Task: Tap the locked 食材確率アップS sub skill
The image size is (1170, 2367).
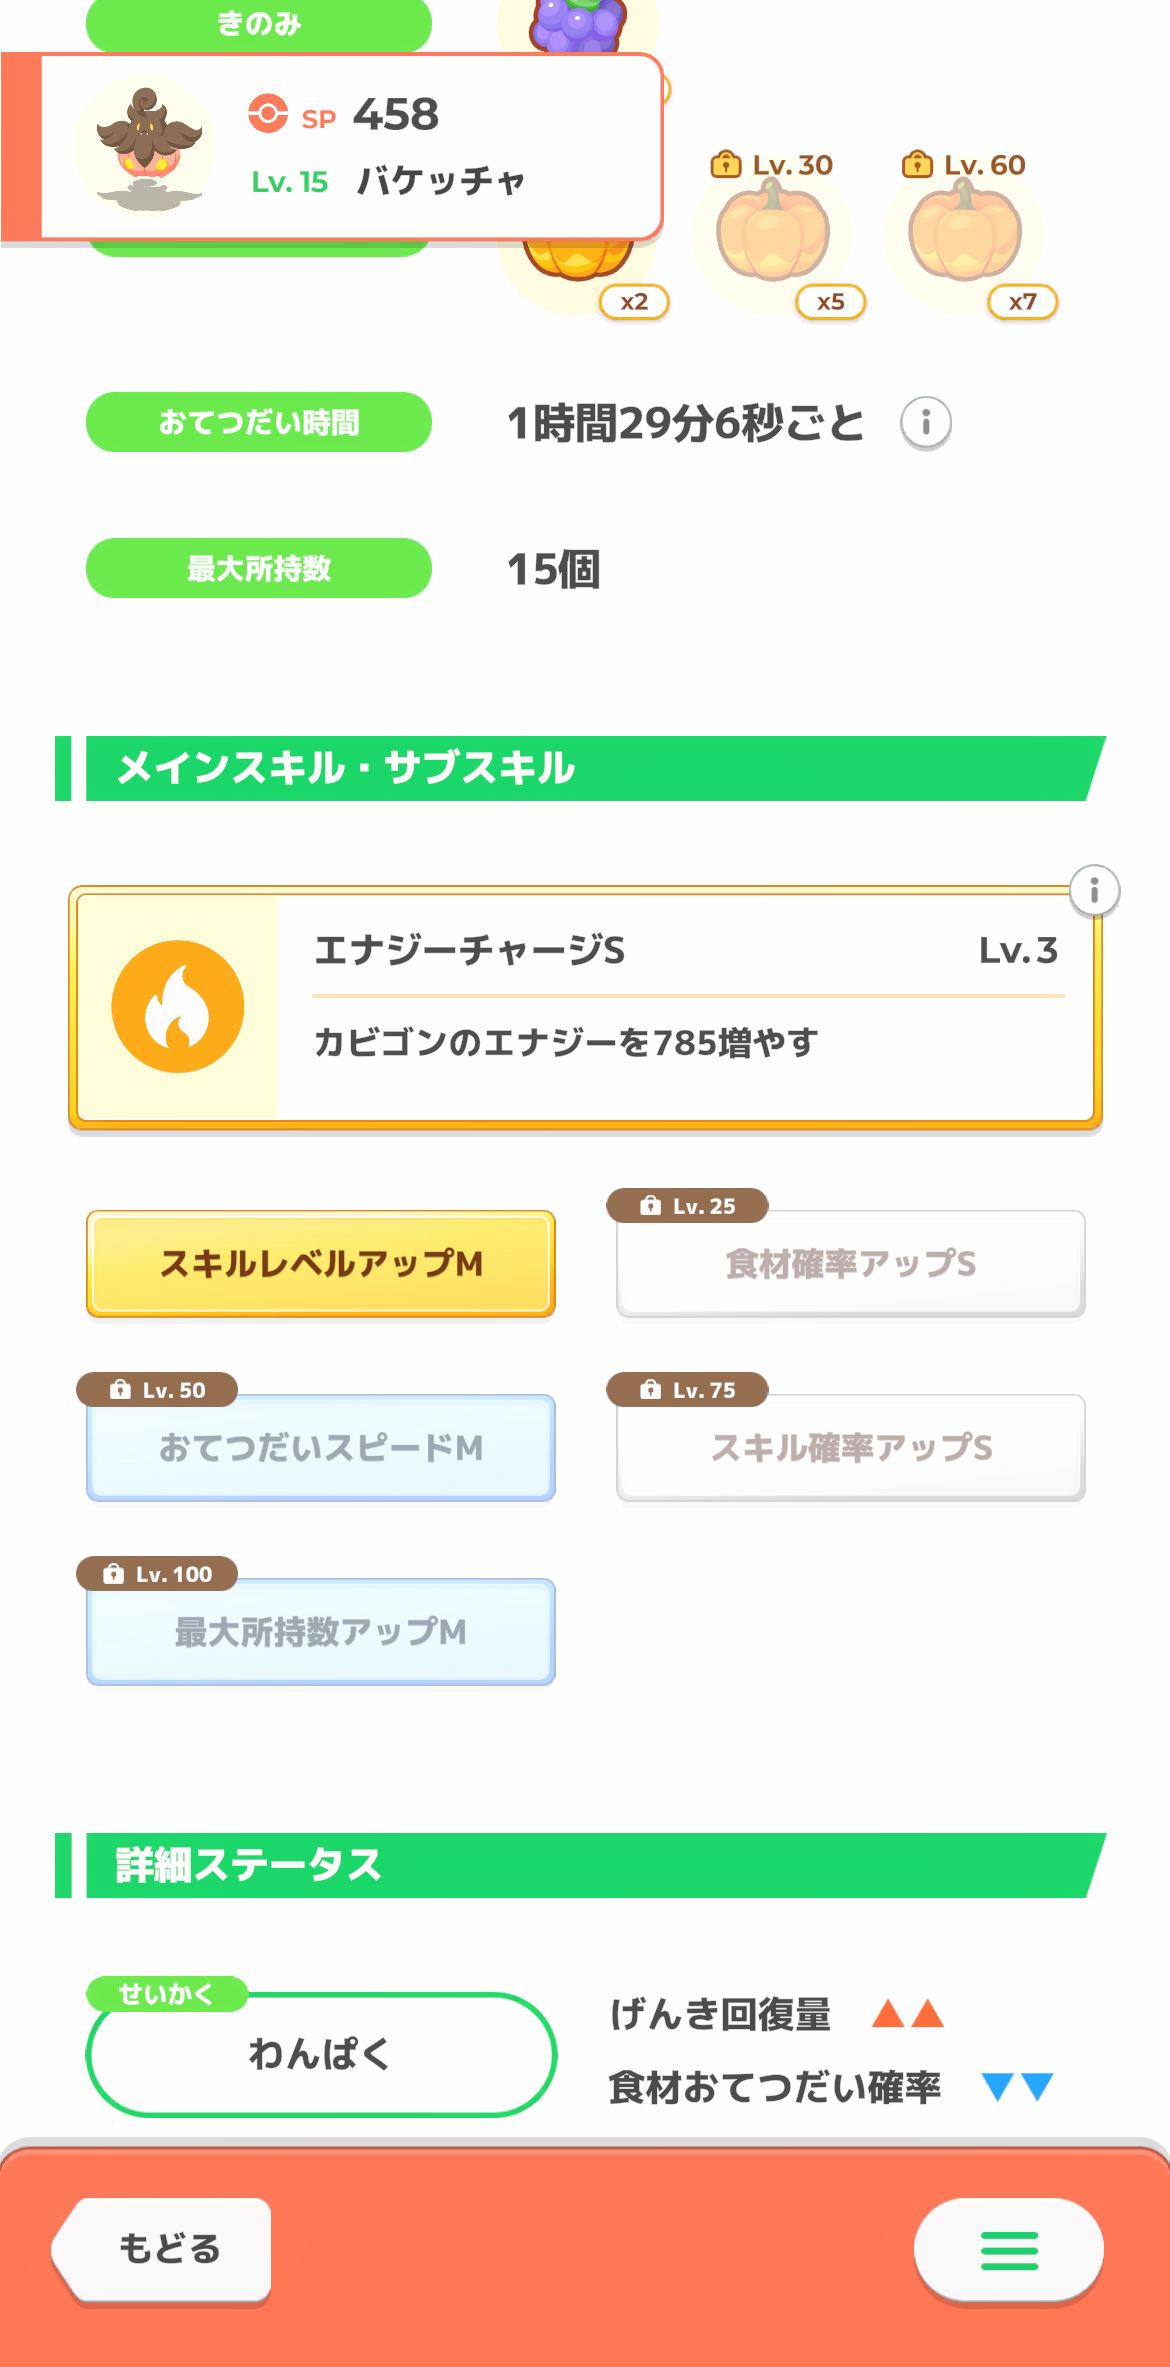Action: 851,1265
